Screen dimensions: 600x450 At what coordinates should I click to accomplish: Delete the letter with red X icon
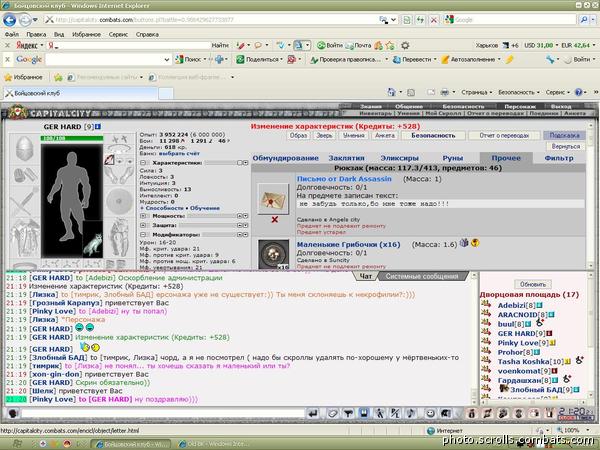tap(274, 220)
